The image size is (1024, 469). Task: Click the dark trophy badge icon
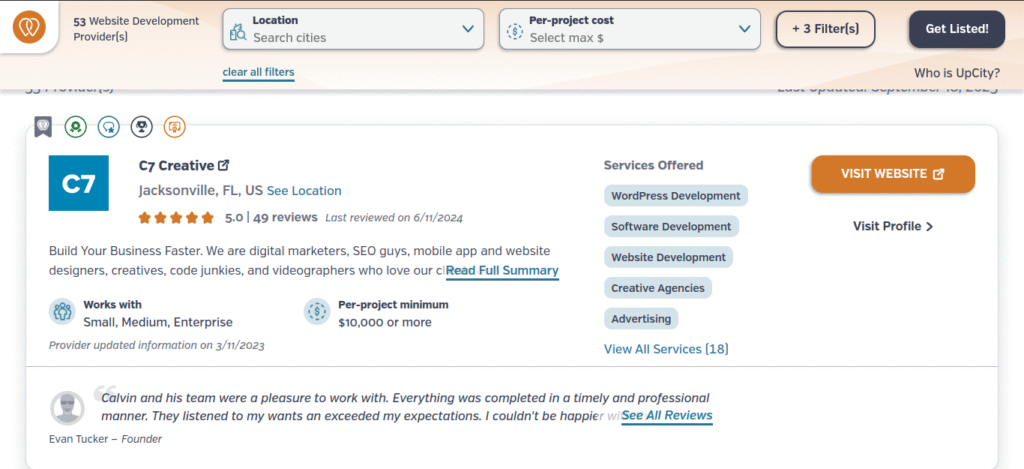[141, 127]
